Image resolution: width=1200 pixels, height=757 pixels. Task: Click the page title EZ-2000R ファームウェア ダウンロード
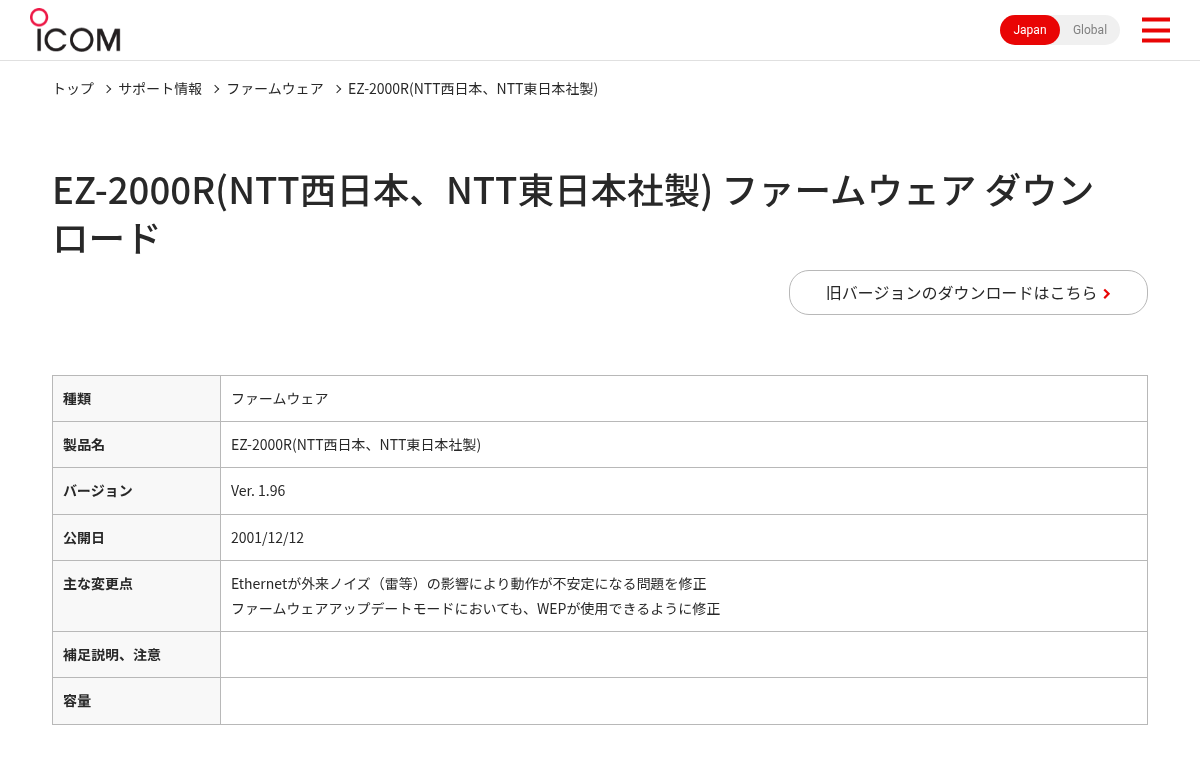(x=574, y=214)
